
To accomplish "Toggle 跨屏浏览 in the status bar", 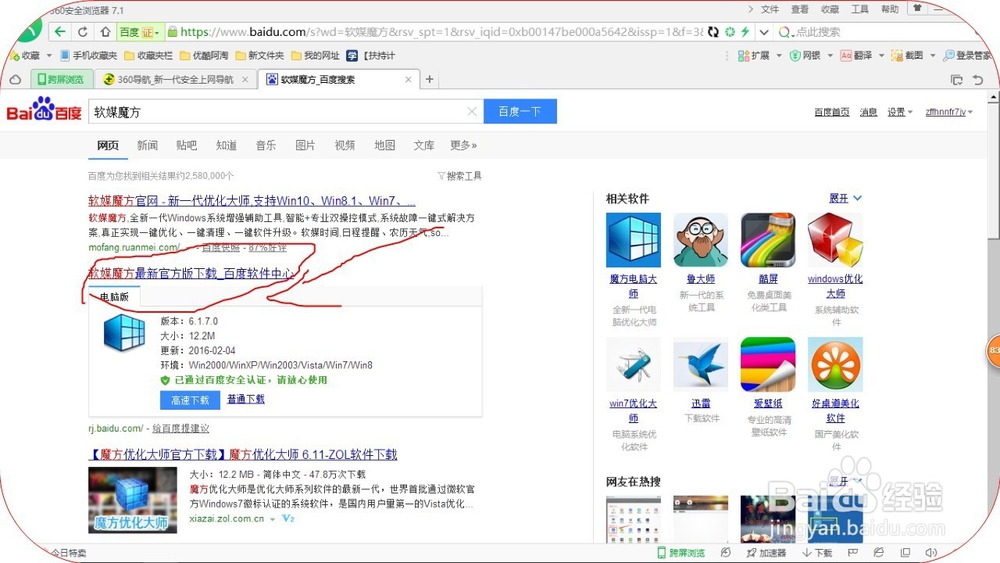I will pyautogui.click(x=681, y=553).
